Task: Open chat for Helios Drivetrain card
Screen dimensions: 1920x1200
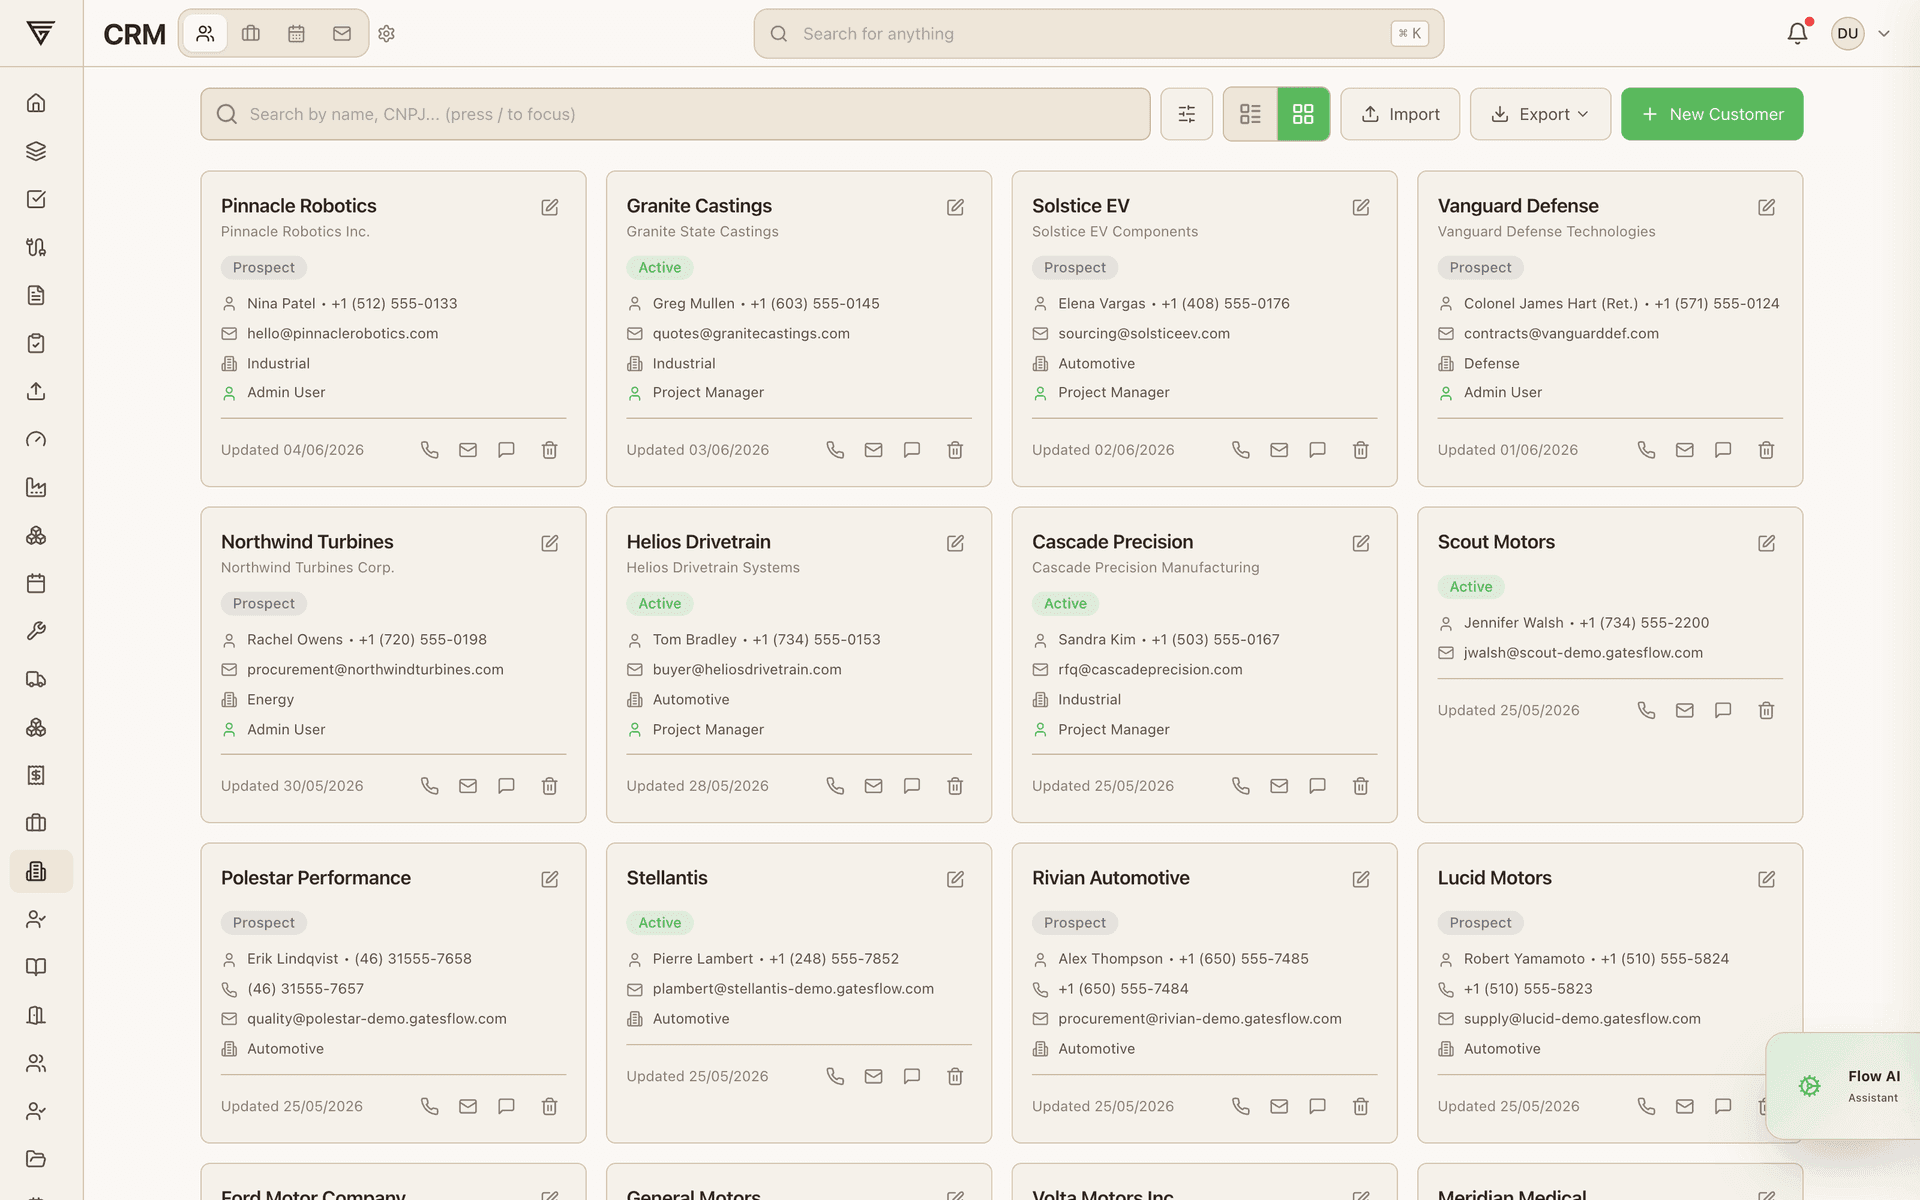Action: (x=912, y=786)
